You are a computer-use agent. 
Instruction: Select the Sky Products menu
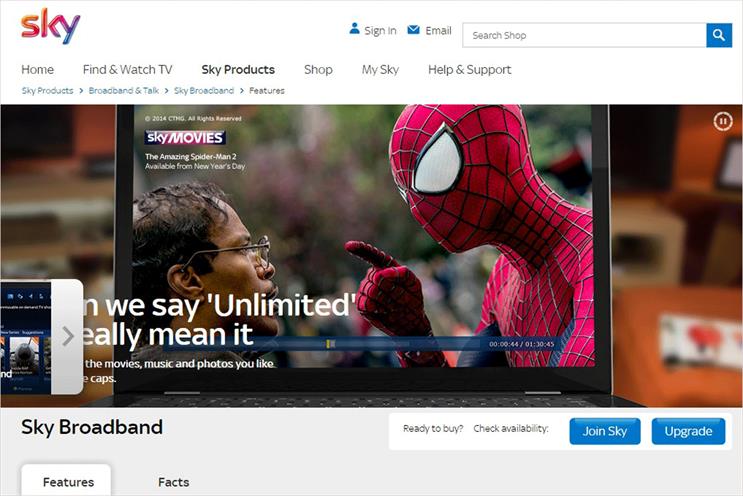[238, 70]
